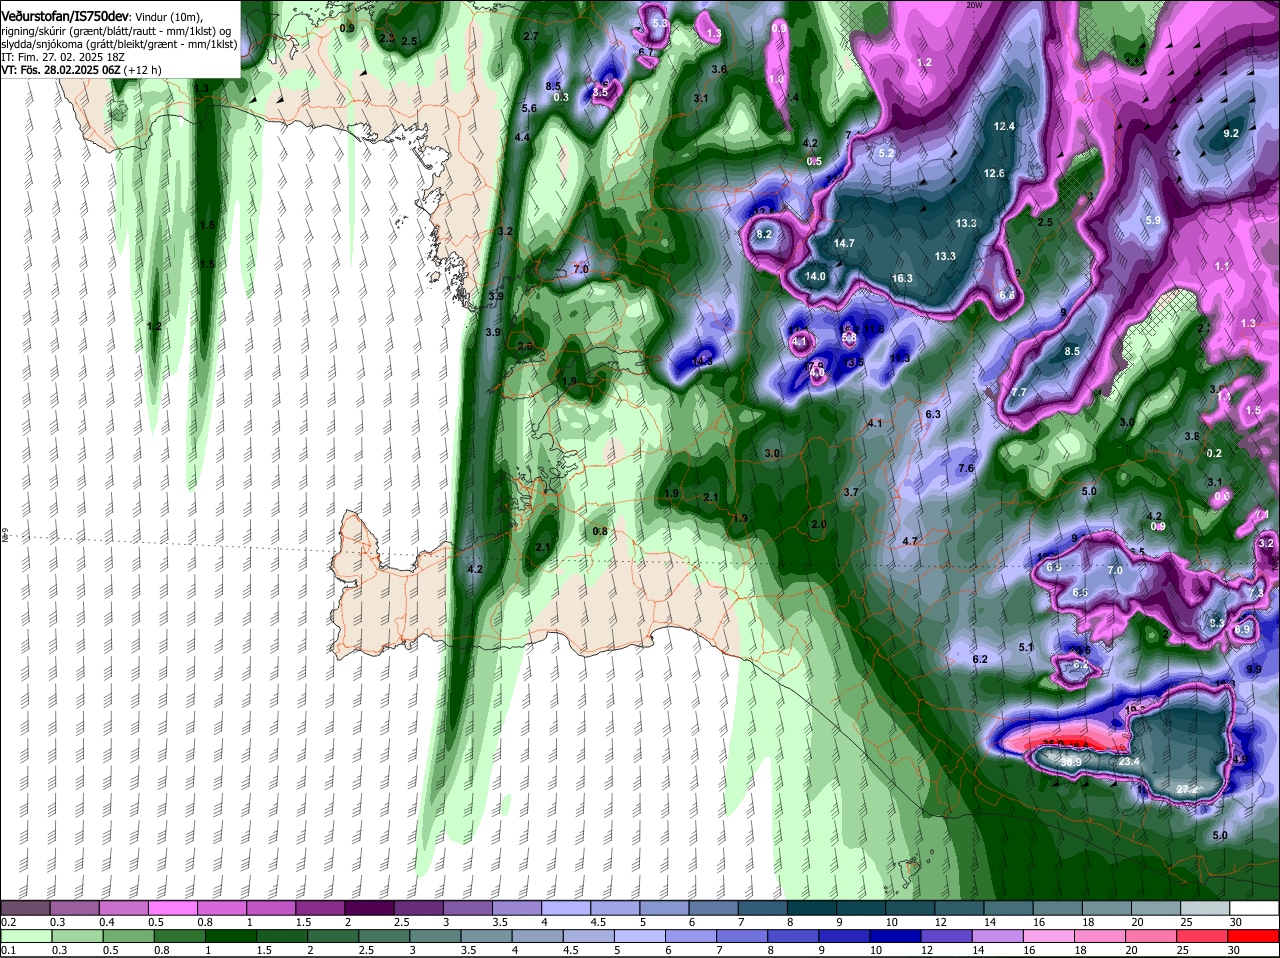Click the 2.7 value on the map
Screen dimensions: 1280x958
point(531,36)
